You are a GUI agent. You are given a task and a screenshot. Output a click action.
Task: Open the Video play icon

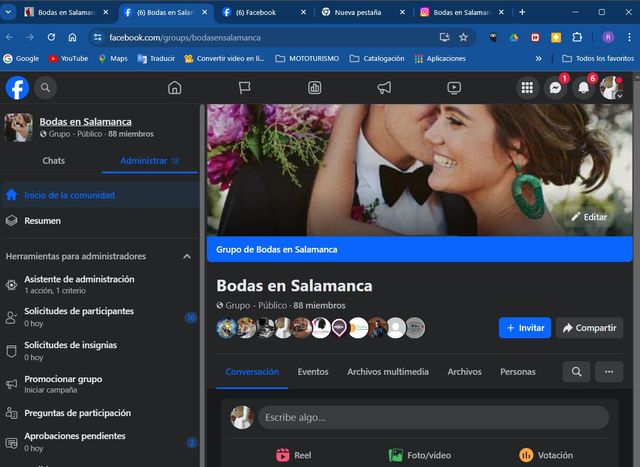pyautogui.click(x=454, y=87)
